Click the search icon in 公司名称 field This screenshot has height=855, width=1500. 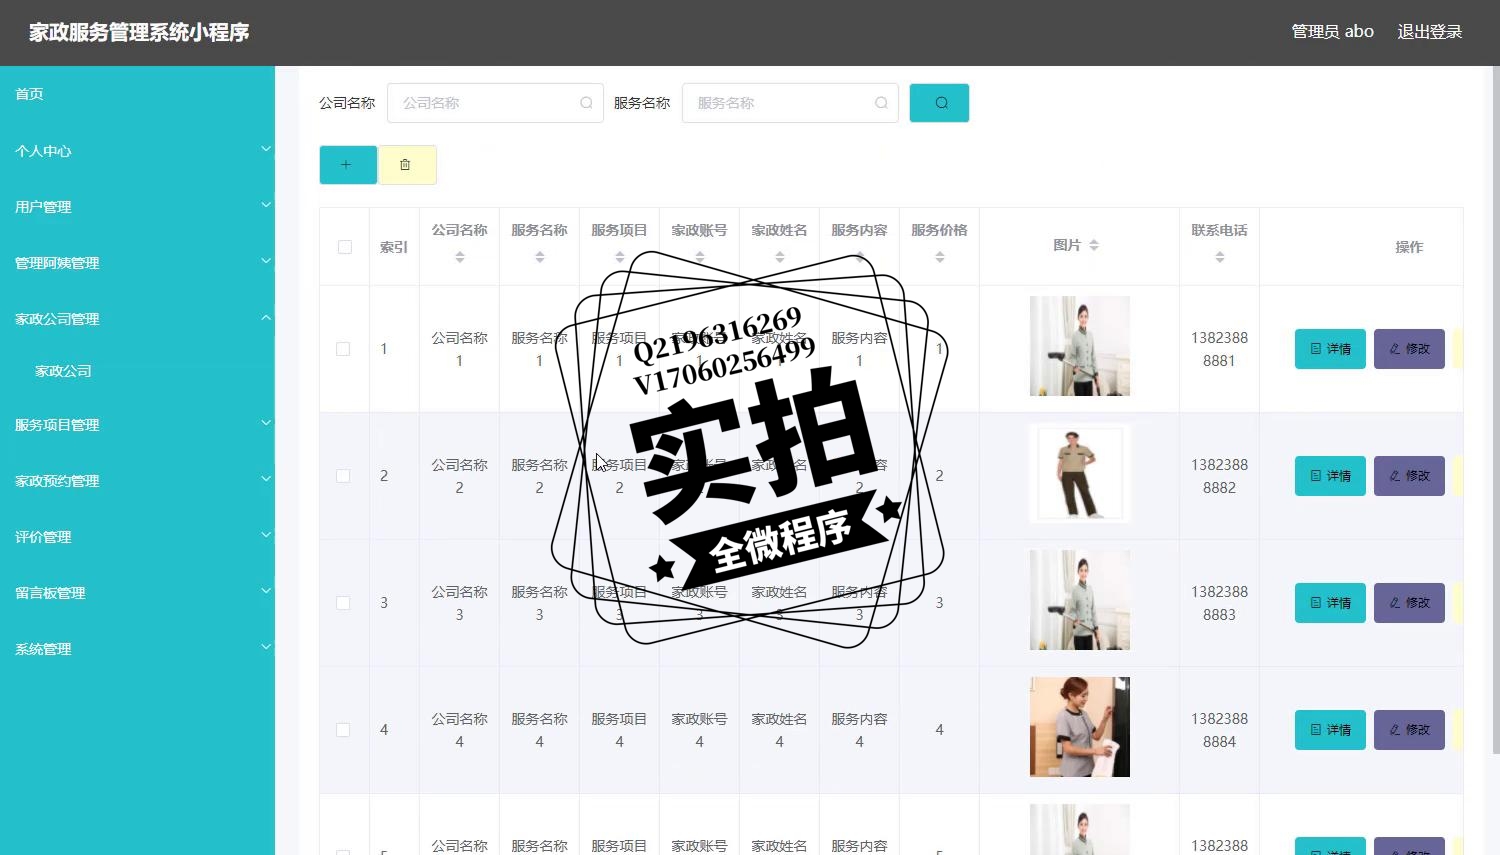tap(586, 103)
